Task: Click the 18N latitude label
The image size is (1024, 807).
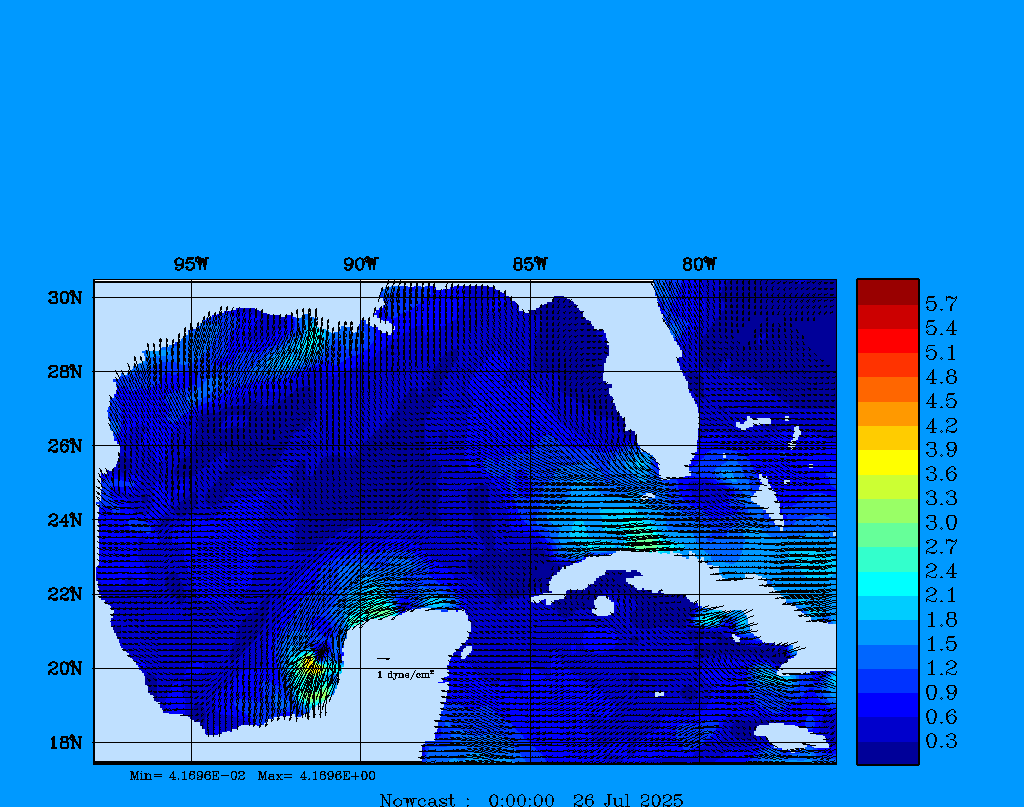Action: point(64,742)
